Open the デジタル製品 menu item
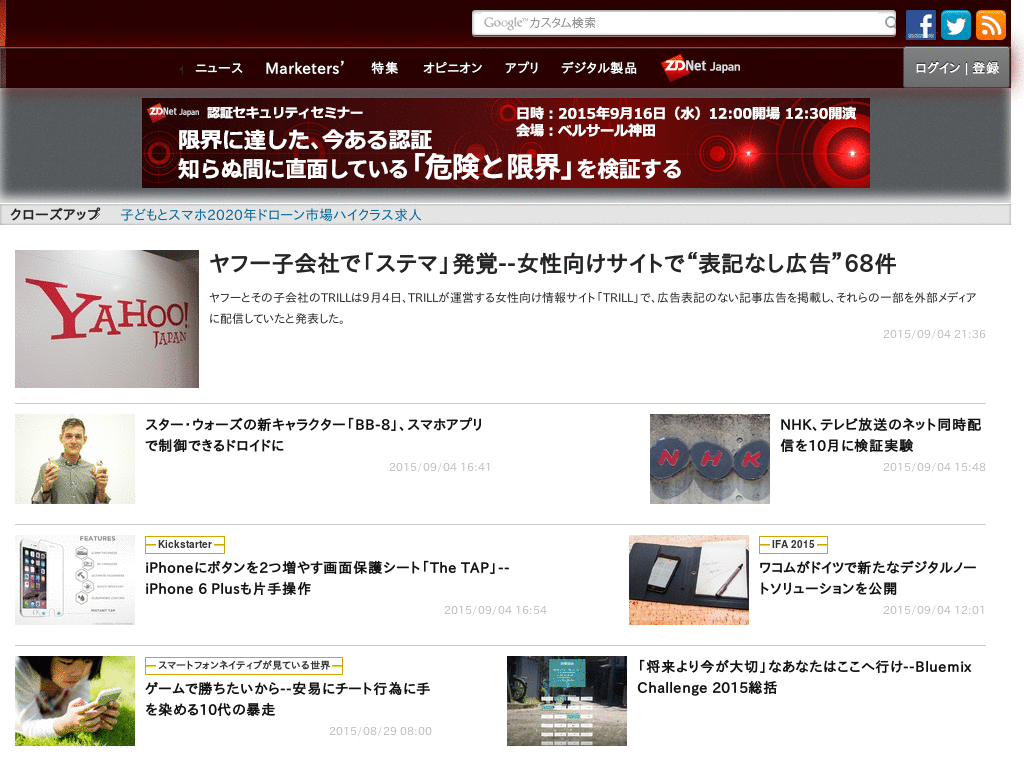 click(599, 68)
